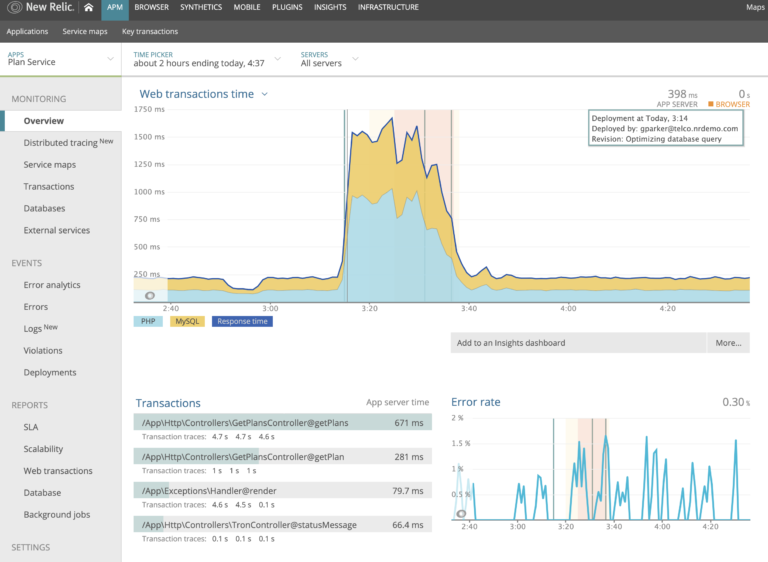Click the circle icon on Error rate chart
Screen dimensions: 768x562
pyautogui.click(x=462, y=514)
